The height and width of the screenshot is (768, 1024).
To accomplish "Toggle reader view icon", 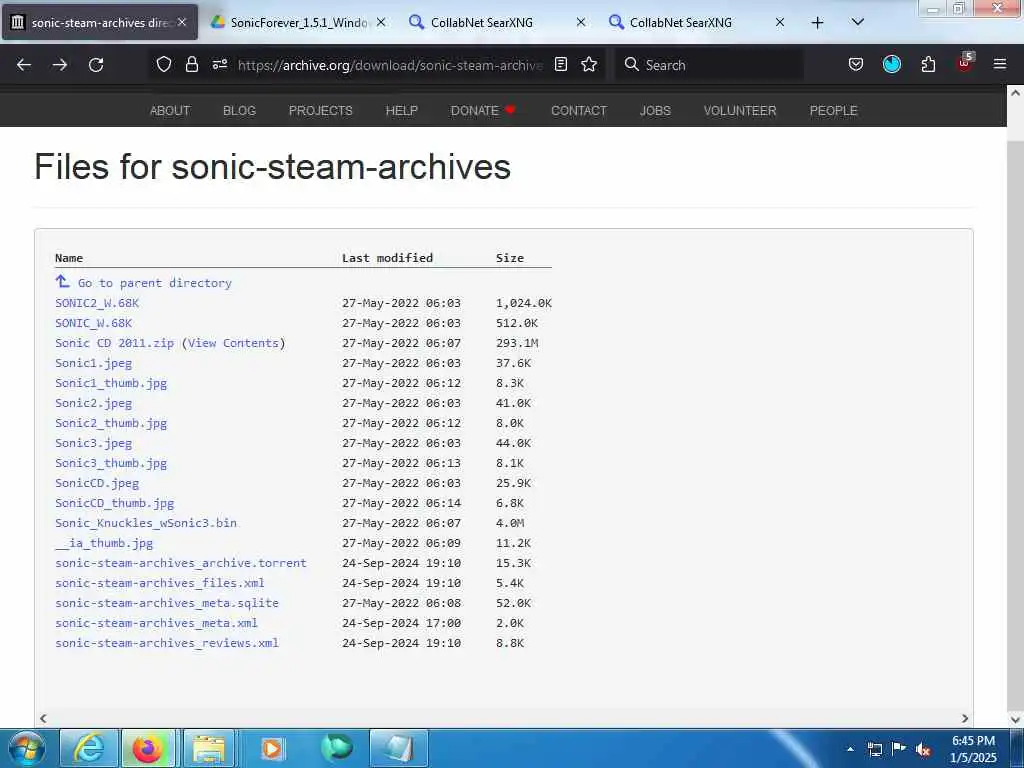I will click(560, 64).
